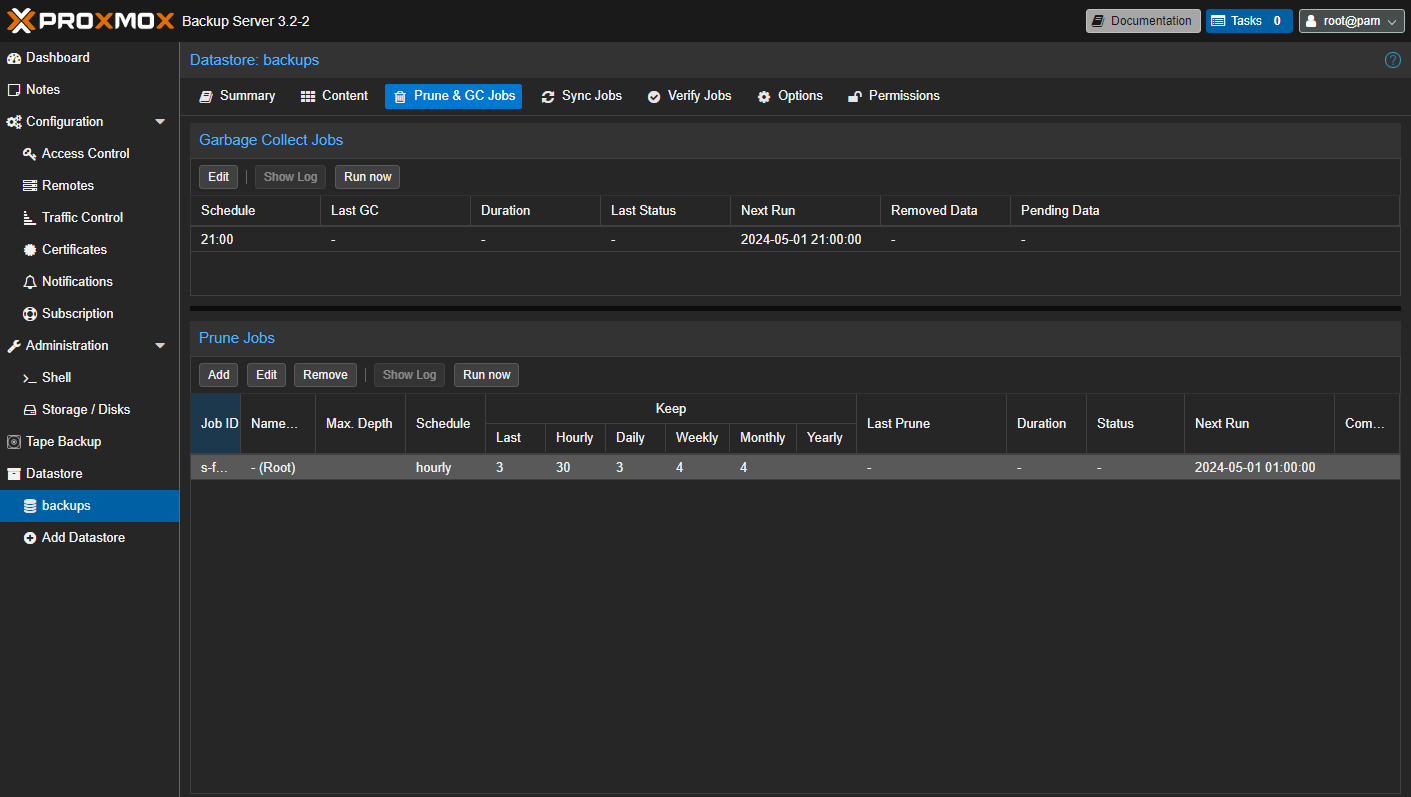Run garbage collection now
This screenshot has width=1411, height=797.
click(x=367, y=177)
